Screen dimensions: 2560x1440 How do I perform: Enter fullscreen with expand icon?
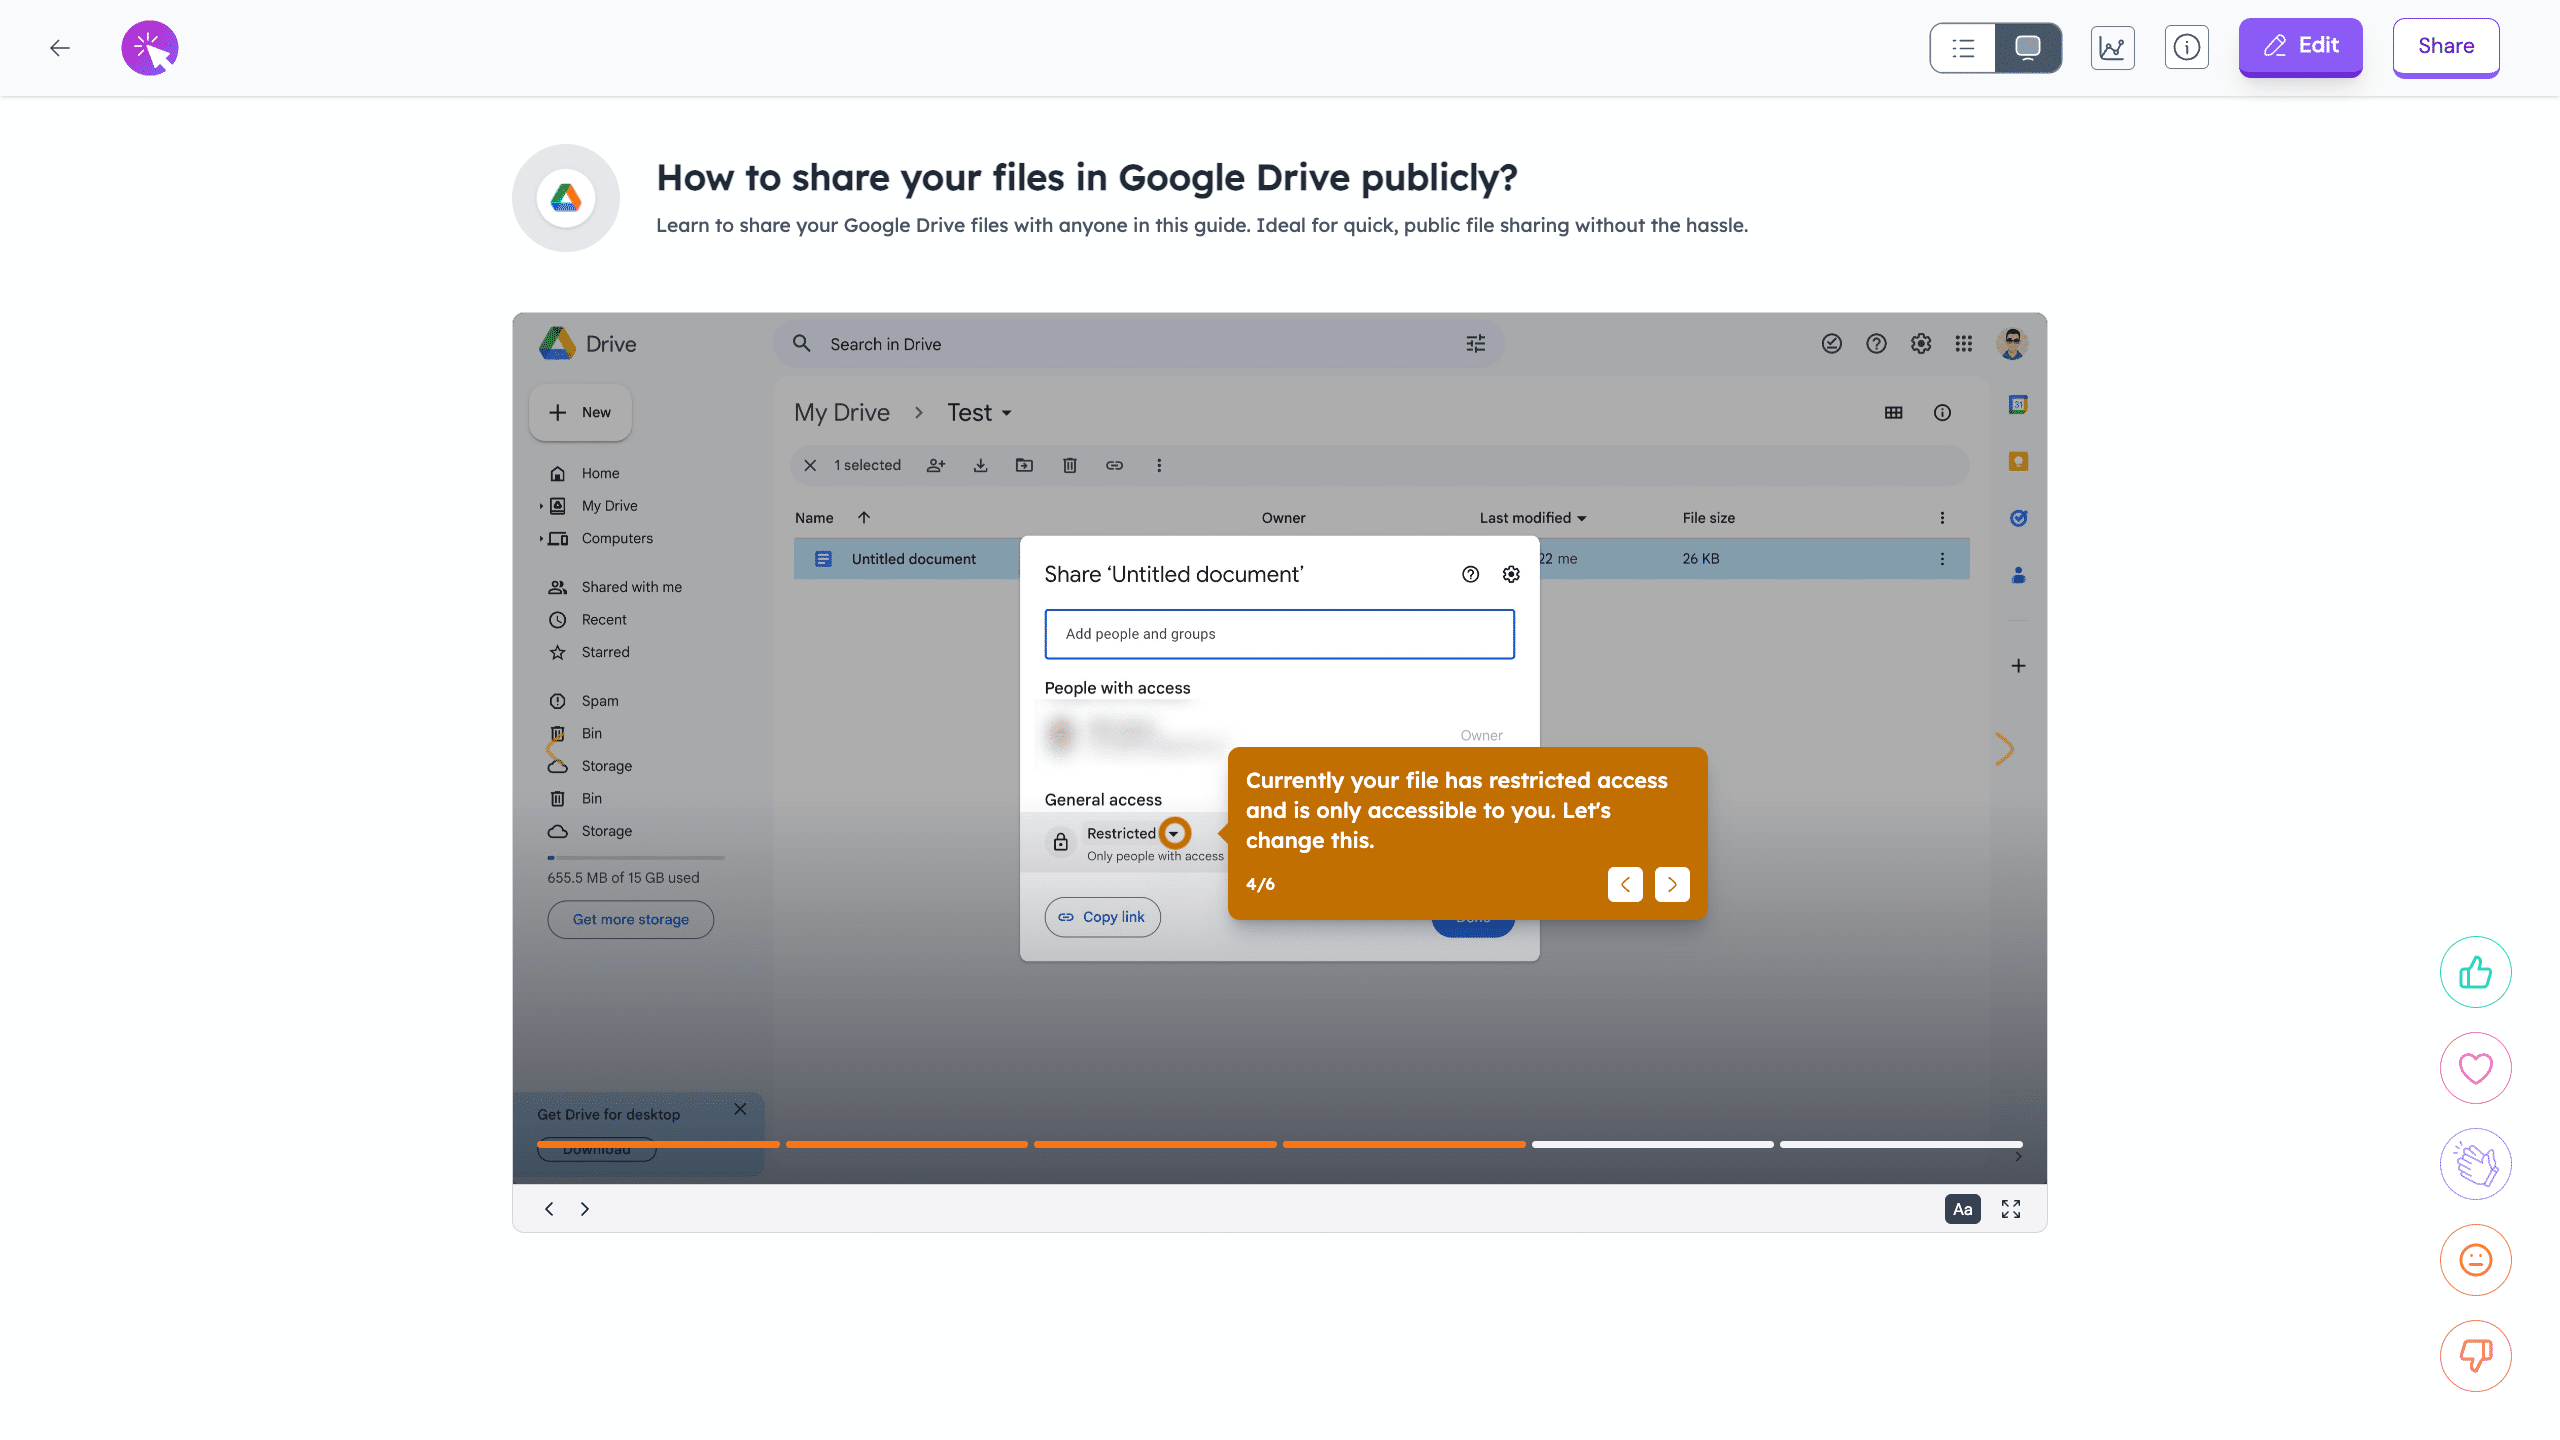[x=2010, y=1209]
